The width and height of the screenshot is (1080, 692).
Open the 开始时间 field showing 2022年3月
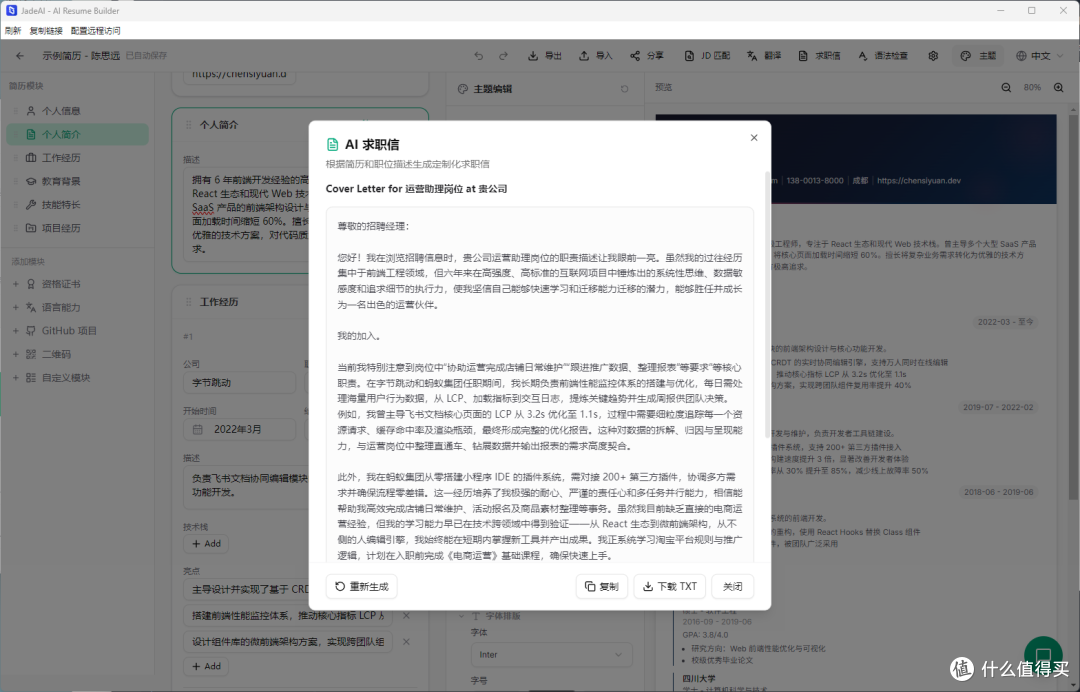pos(239,429)
